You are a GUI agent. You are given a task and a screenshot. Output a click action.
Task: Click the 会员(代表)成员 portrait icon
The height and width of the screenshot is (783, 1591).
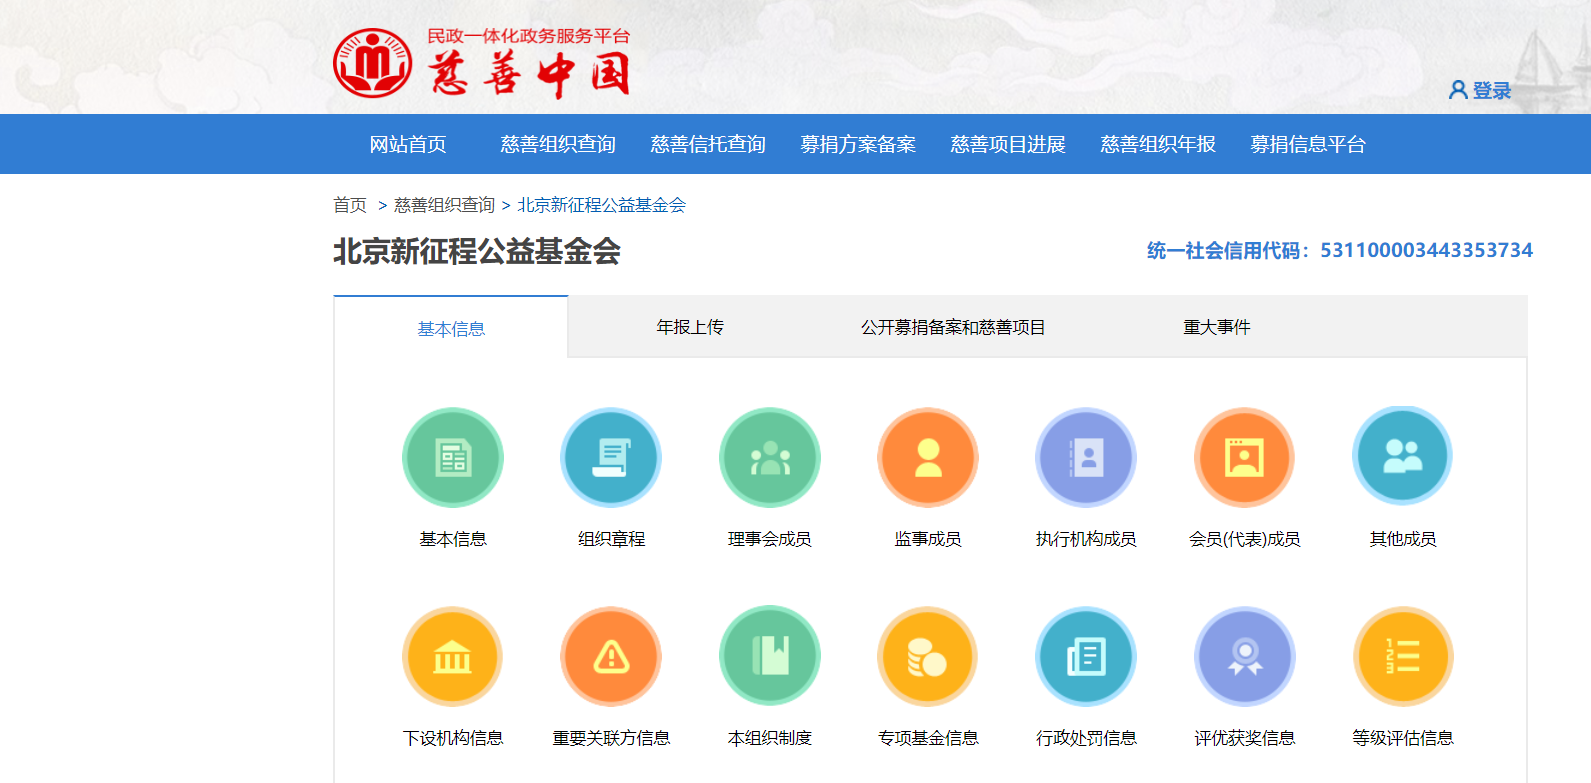[x=1244, y=458]
